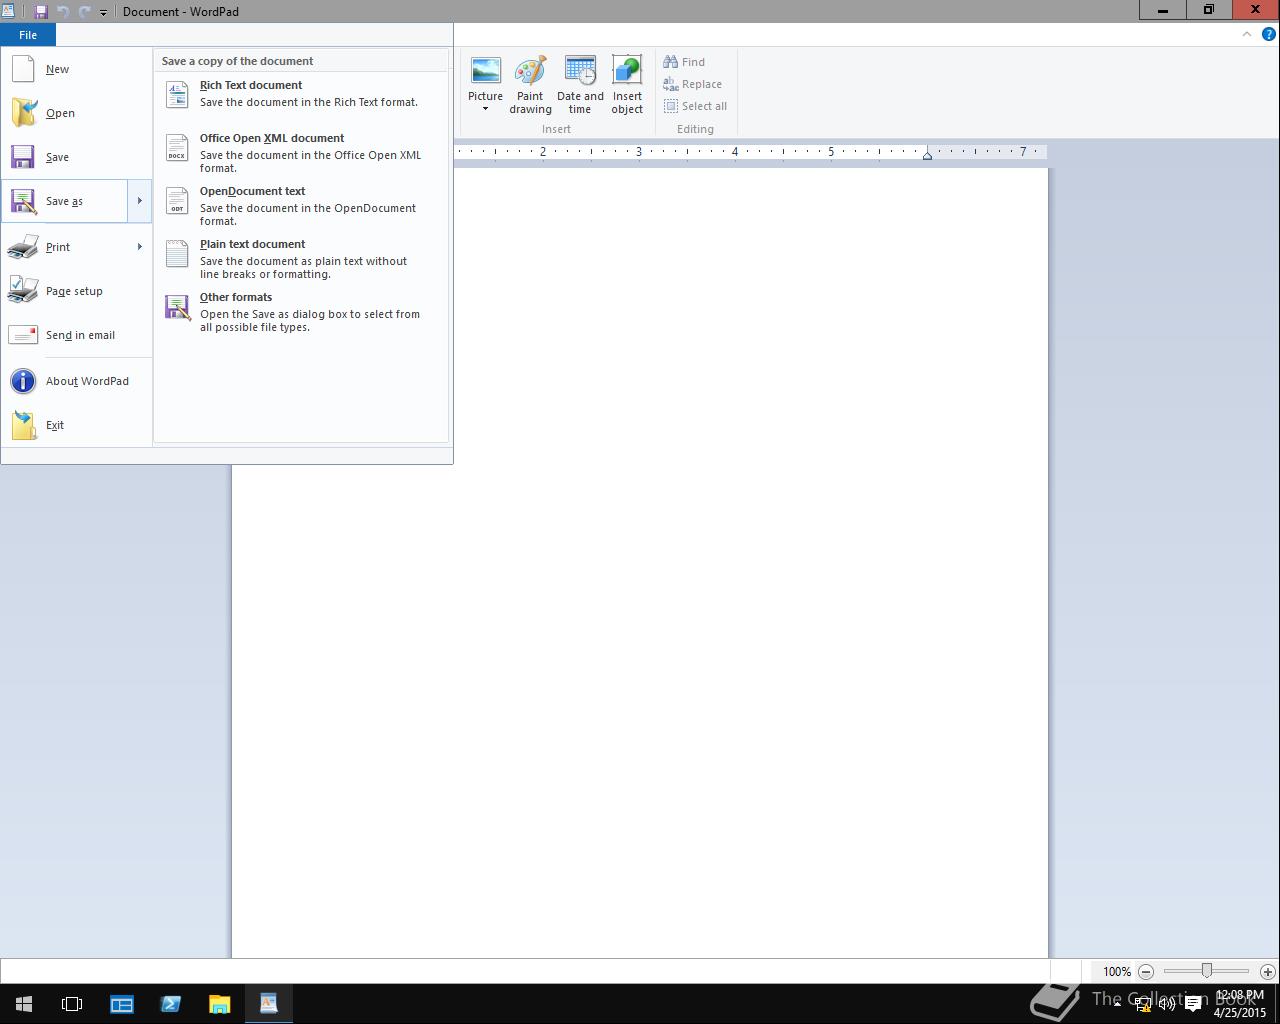Click Find in Editing group

click(x=684, y=62)
